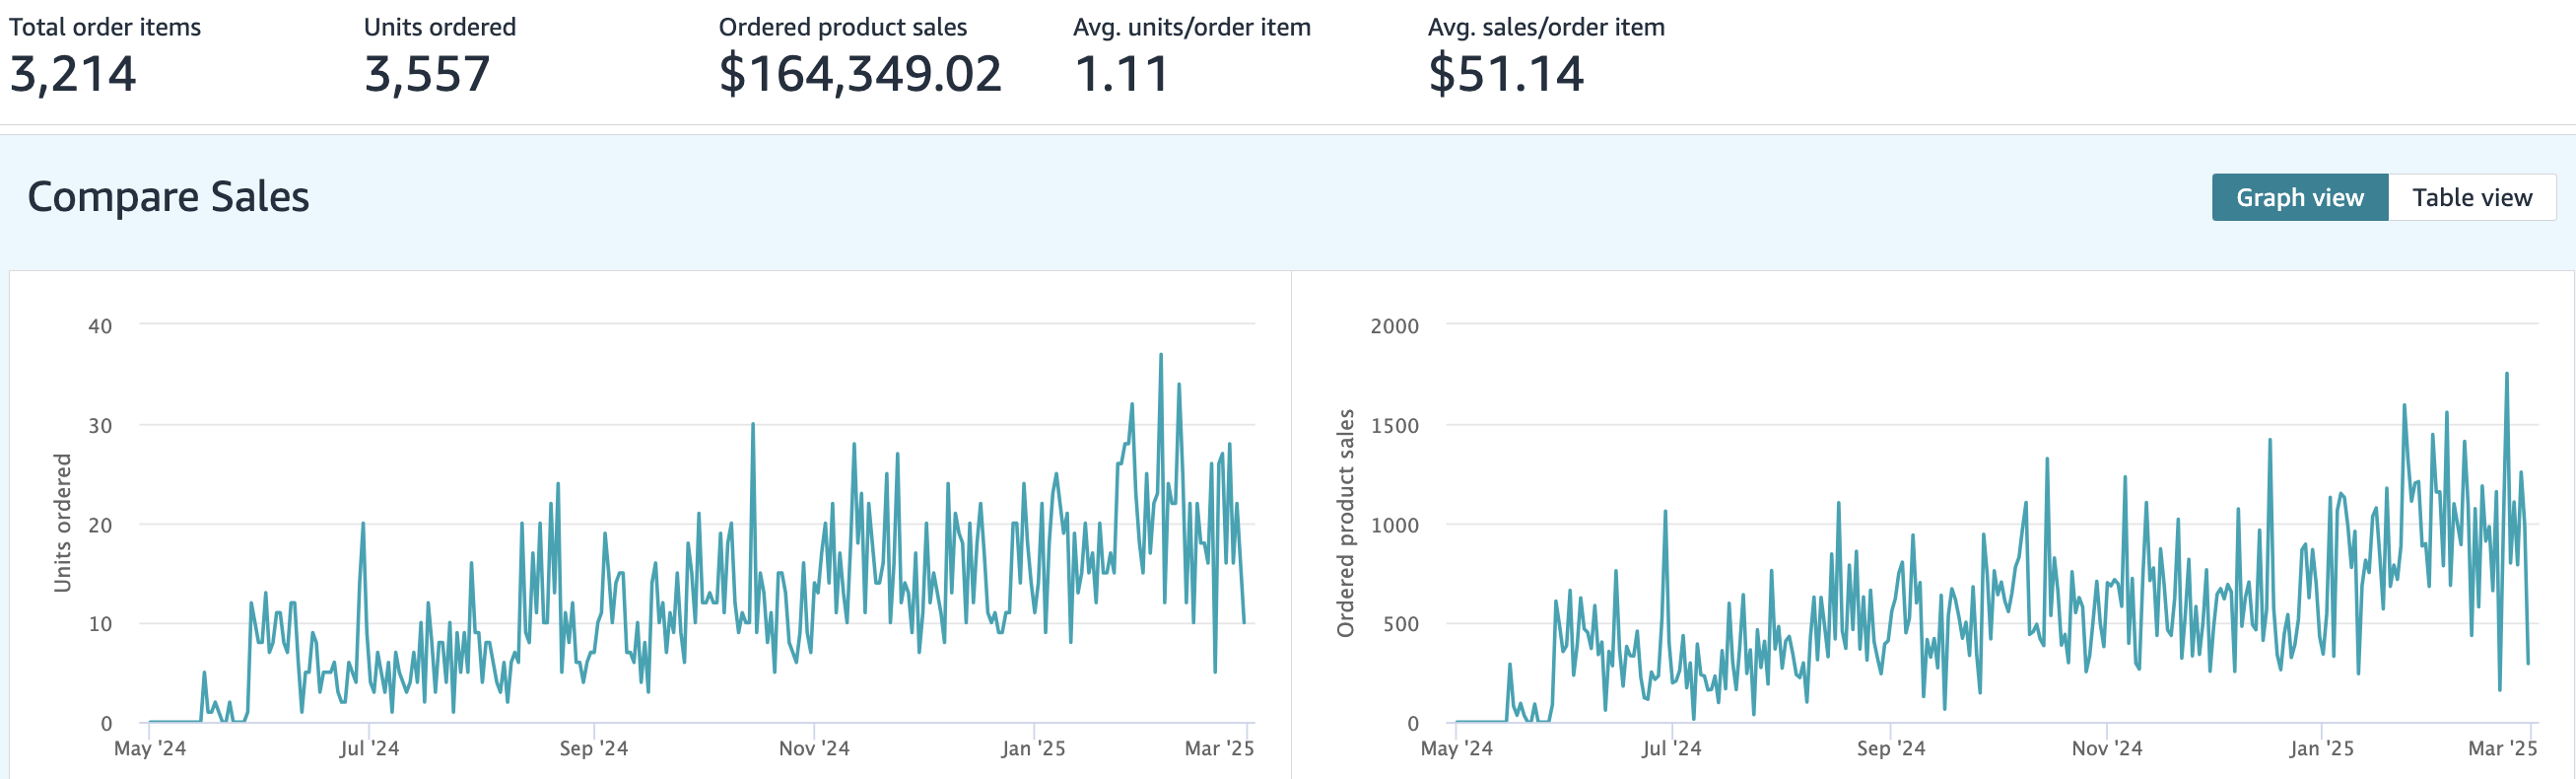Screen dimensions: 2576x779
Task: Click Nov '24 on the units chart axis
Action: point(814,748)
